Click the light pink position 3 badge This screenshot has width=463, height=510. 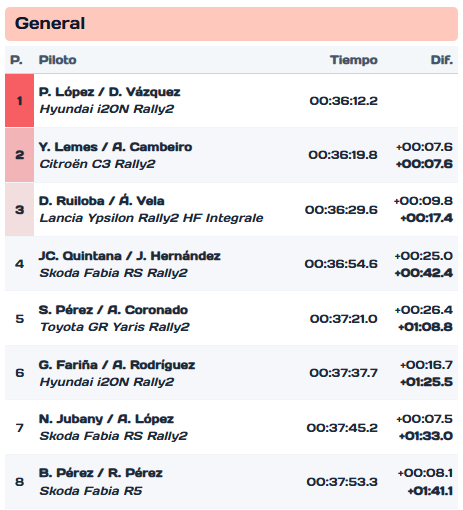click(19, 209)
